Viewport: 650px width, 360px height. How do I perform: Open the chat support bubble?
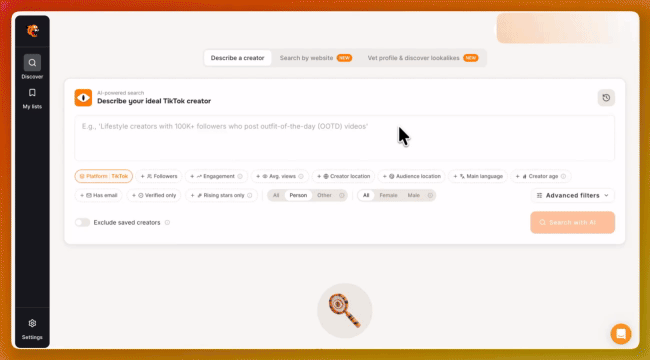click(x=621, y=334)
